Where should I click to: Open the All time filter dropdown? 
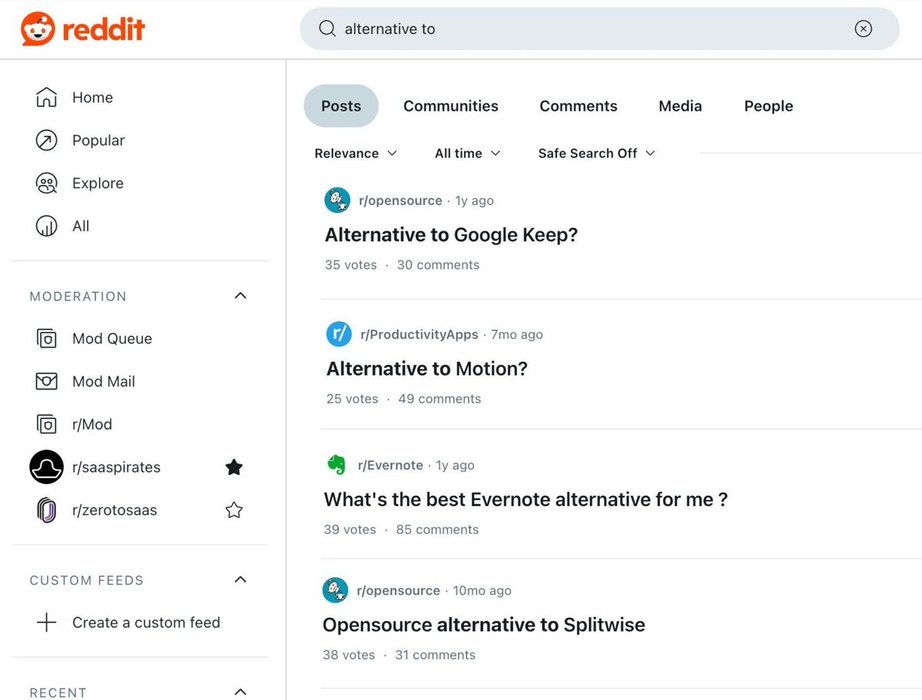tap(468, 153)
